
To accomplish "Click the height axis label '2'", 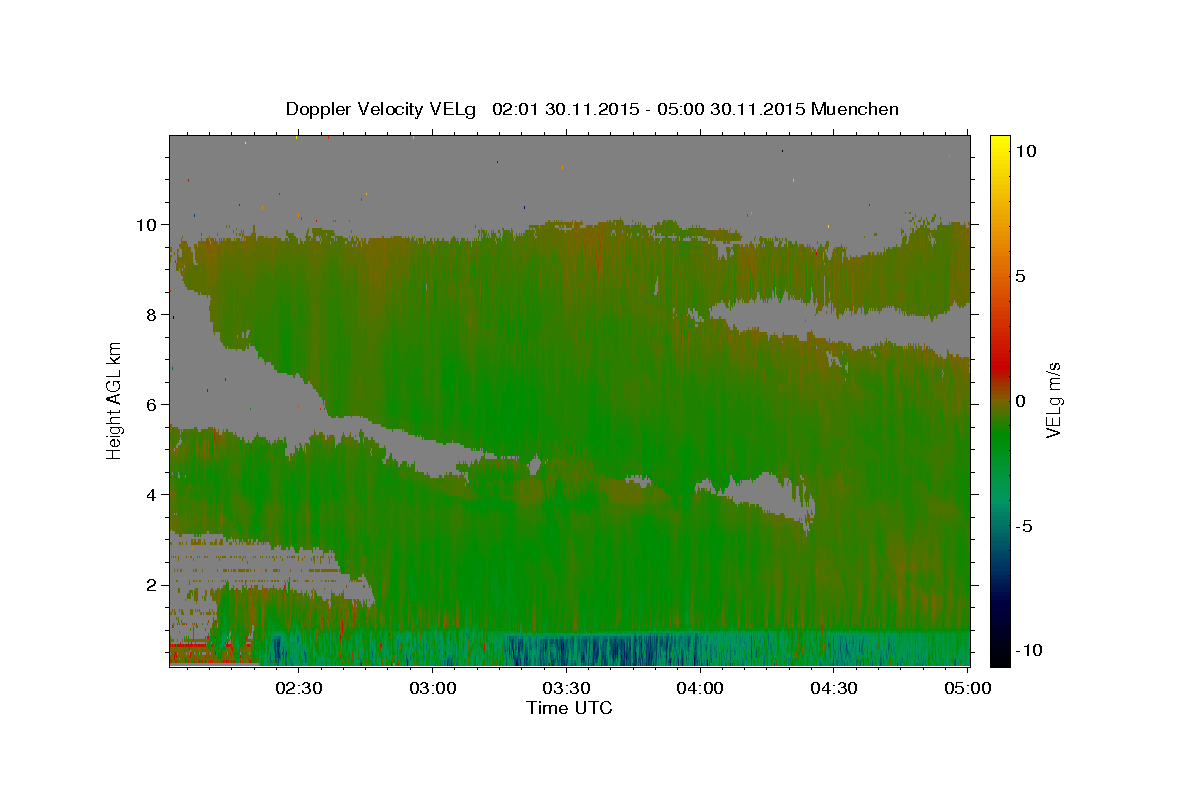I will tap(152, 584).
